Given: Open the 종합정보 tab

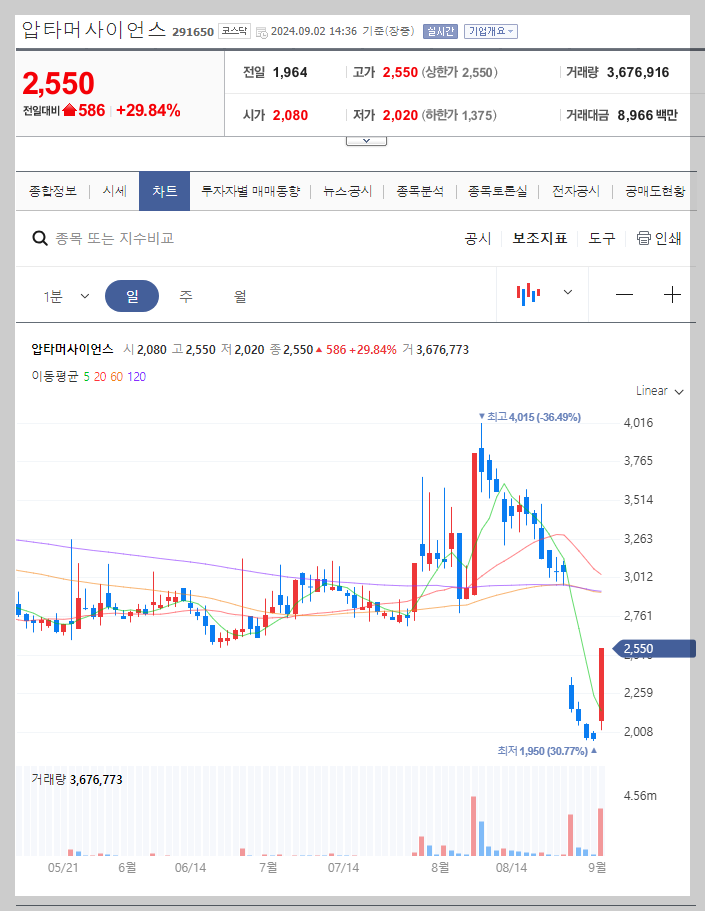Looking at the screenshot, I should pyautogui.click(x=55, y=190).
